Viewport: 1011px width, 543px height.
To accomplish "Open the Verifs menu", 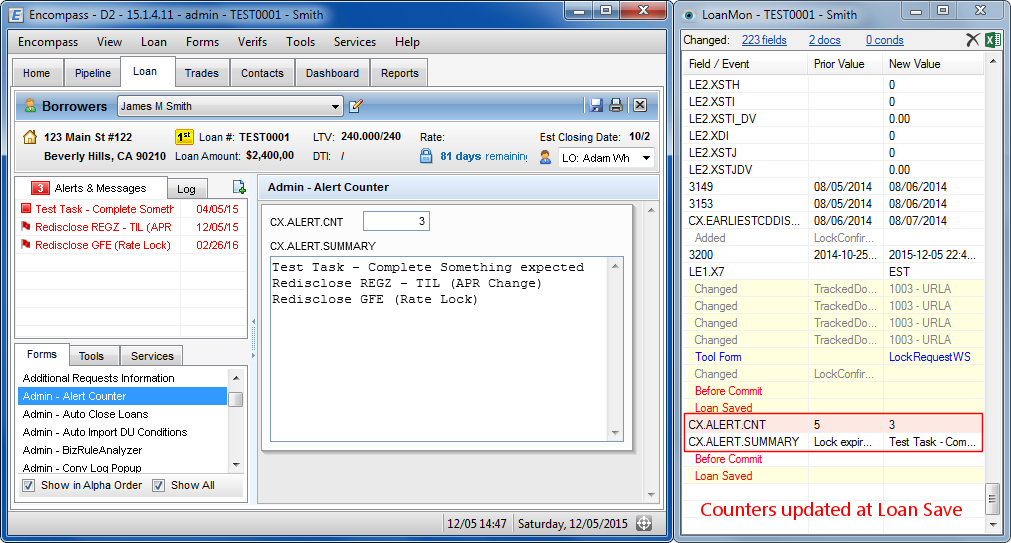I will pos(252,42).
